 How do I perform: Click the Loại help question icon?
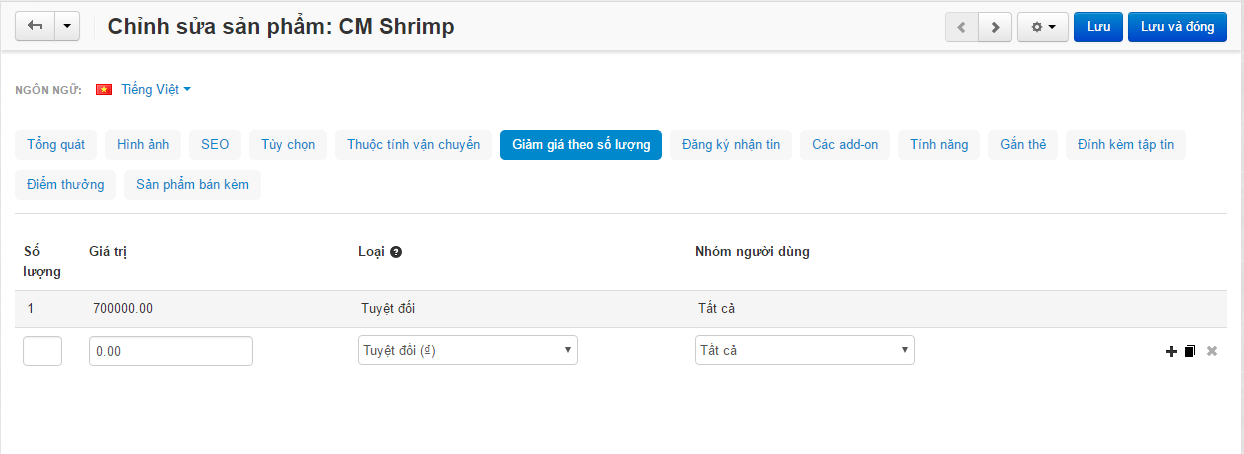click(396, 252)
